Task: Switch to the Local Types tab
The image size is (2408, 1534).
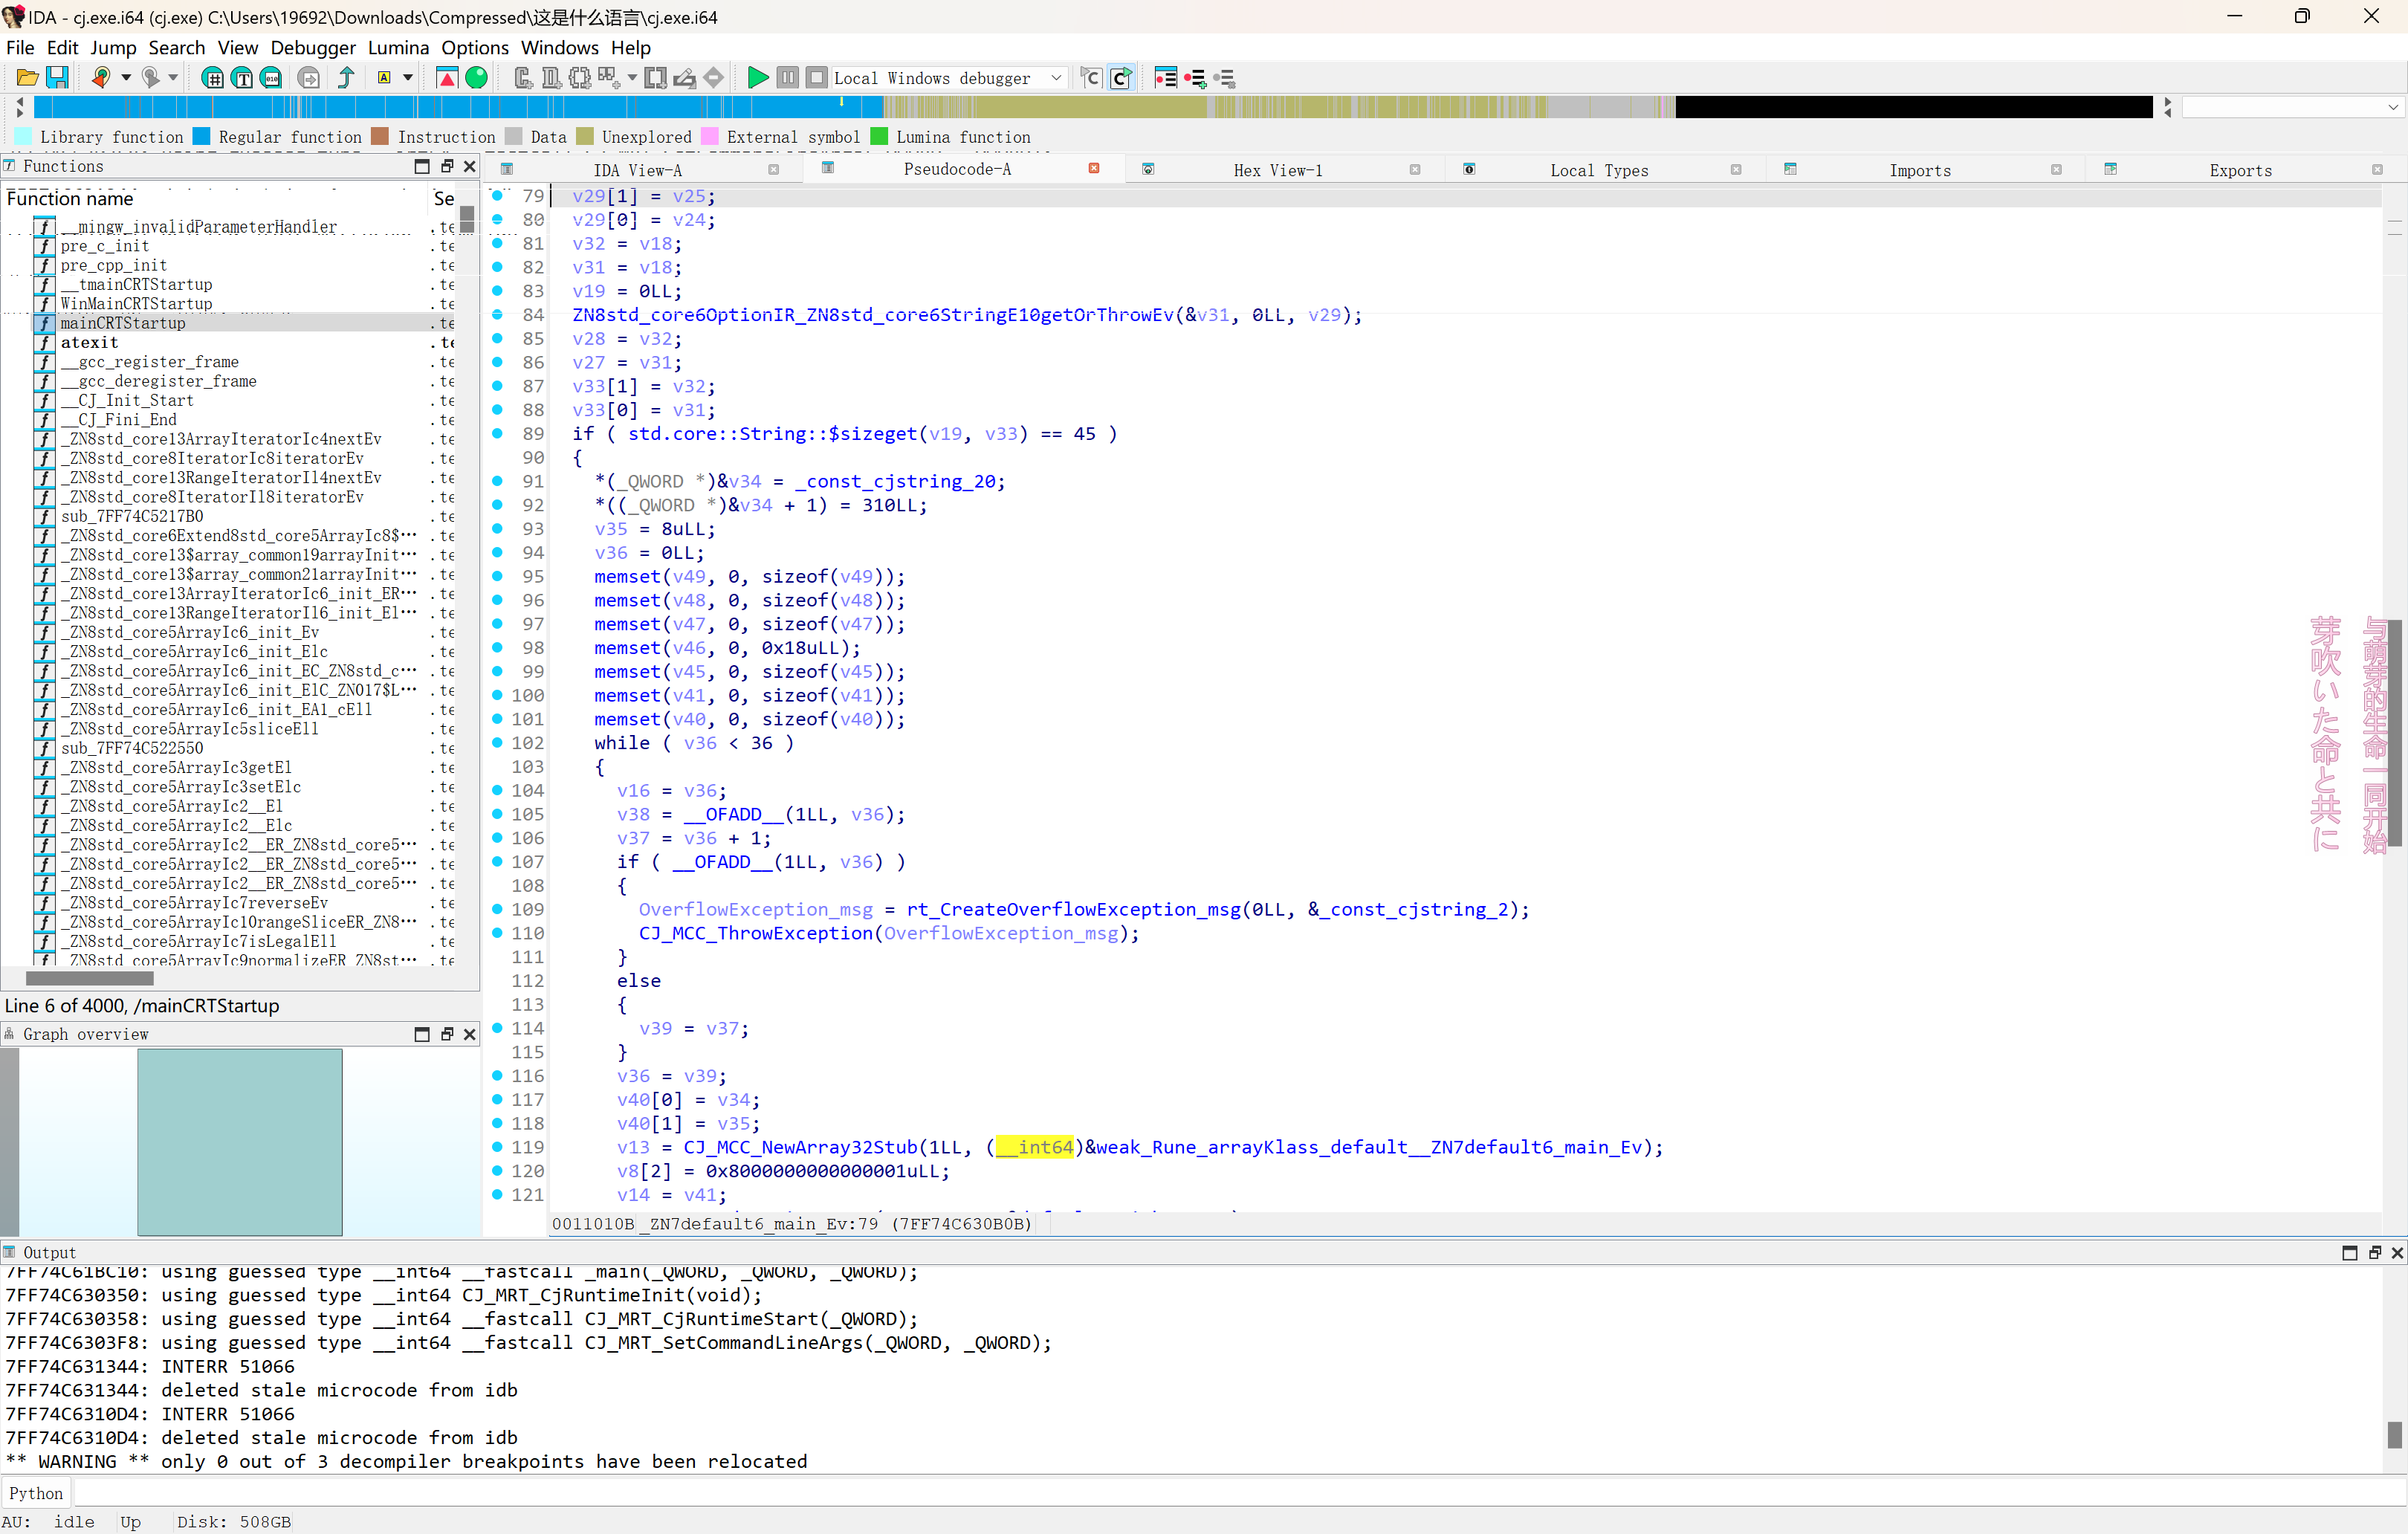Action: click(1598, 170)
